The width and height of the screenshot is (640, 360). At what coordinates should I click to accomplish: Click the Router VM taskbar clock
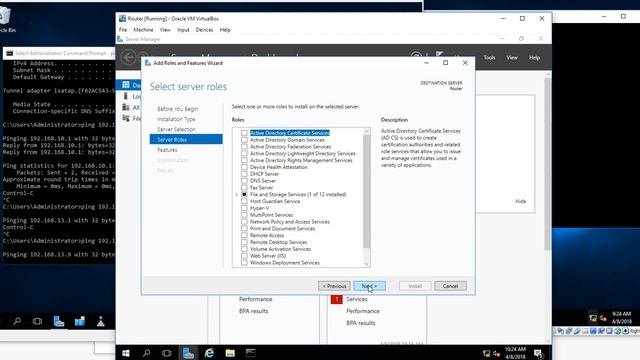515,353
